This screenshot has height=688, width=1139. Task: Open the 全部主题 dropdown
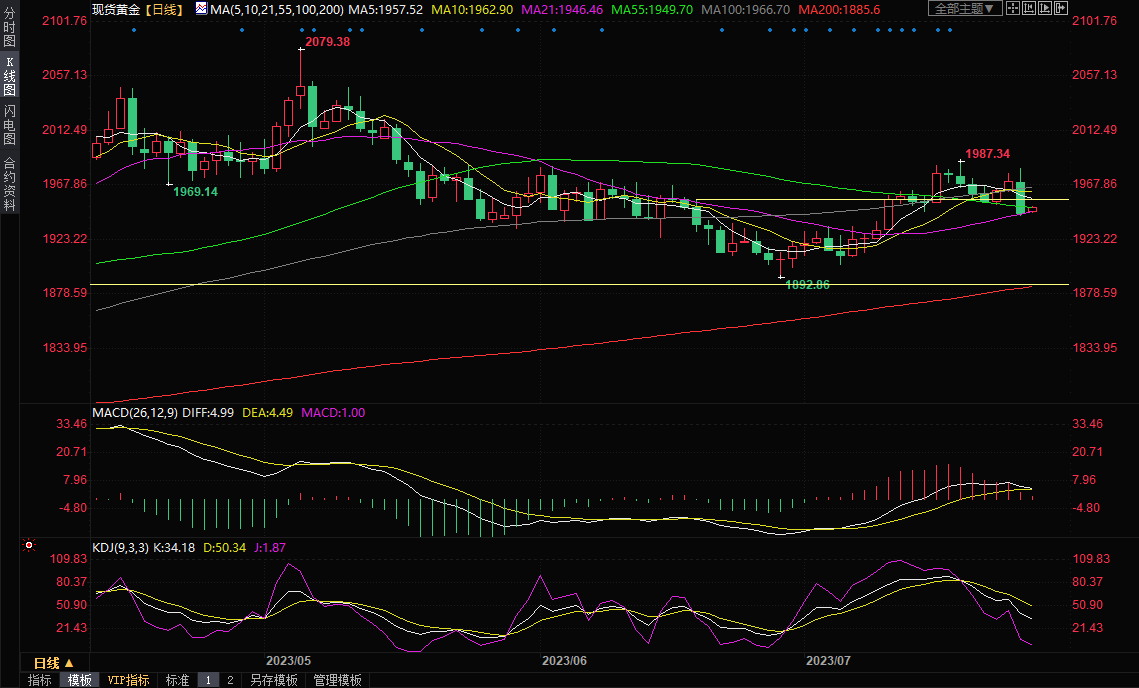pos(964,8)
